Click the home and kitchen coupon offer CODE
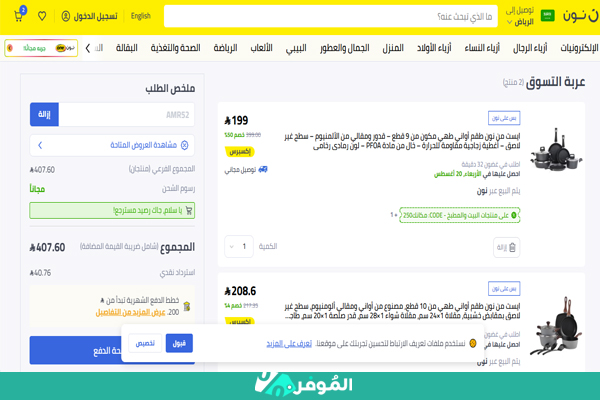Screen dimensions: 600x400 coord(460,215)
